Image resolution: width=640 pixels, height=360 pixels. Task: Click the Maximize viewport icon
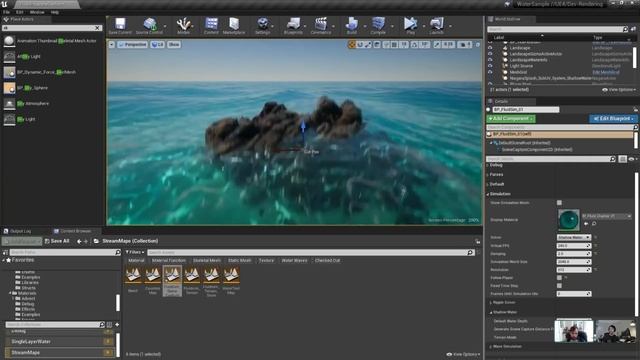pos(478,44)
